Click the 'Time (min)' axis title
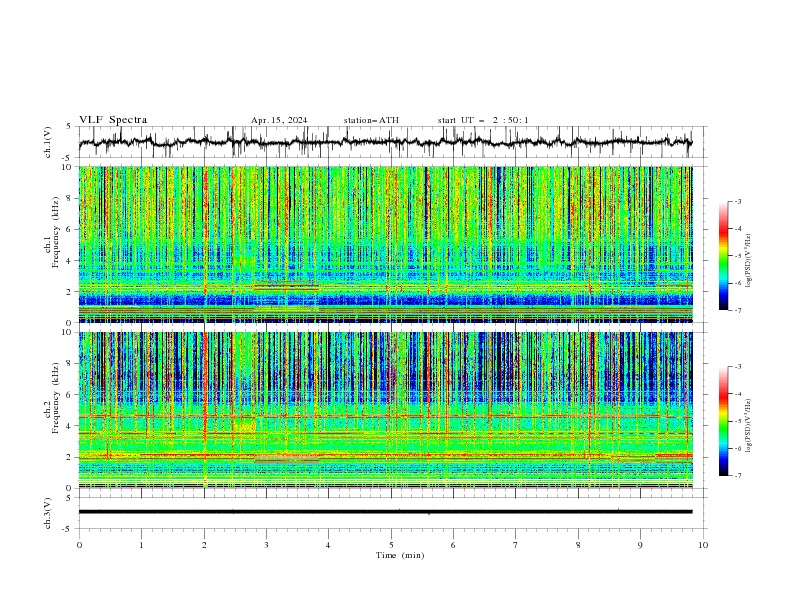Screen dimensions: 792x612 click(x=400, y=555)
